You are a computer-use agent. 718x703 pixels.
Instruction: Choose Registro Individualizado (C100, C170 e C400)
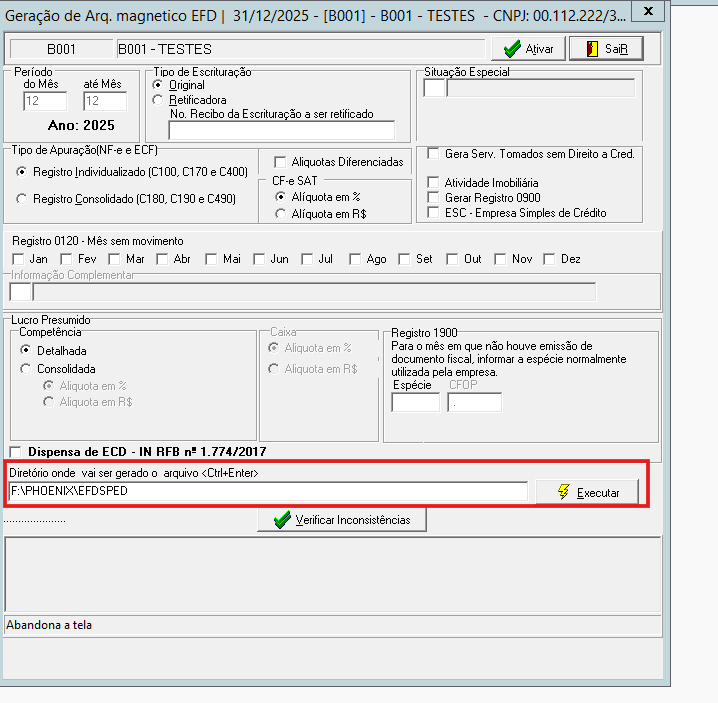click(21, 172)
